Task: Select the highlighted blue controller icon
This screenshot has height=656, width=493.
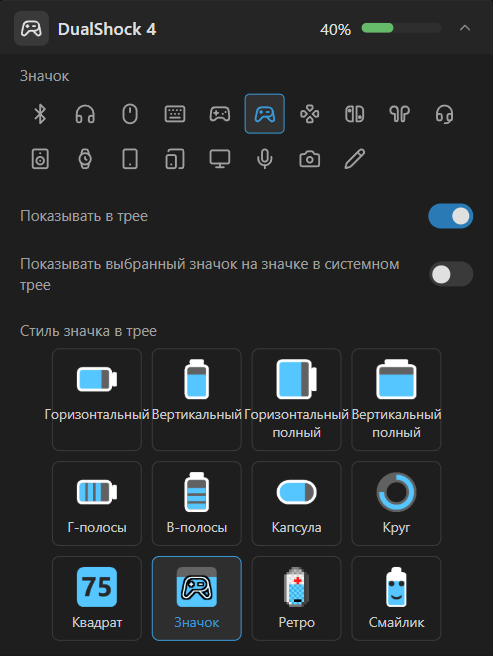Action: [264, 114]
